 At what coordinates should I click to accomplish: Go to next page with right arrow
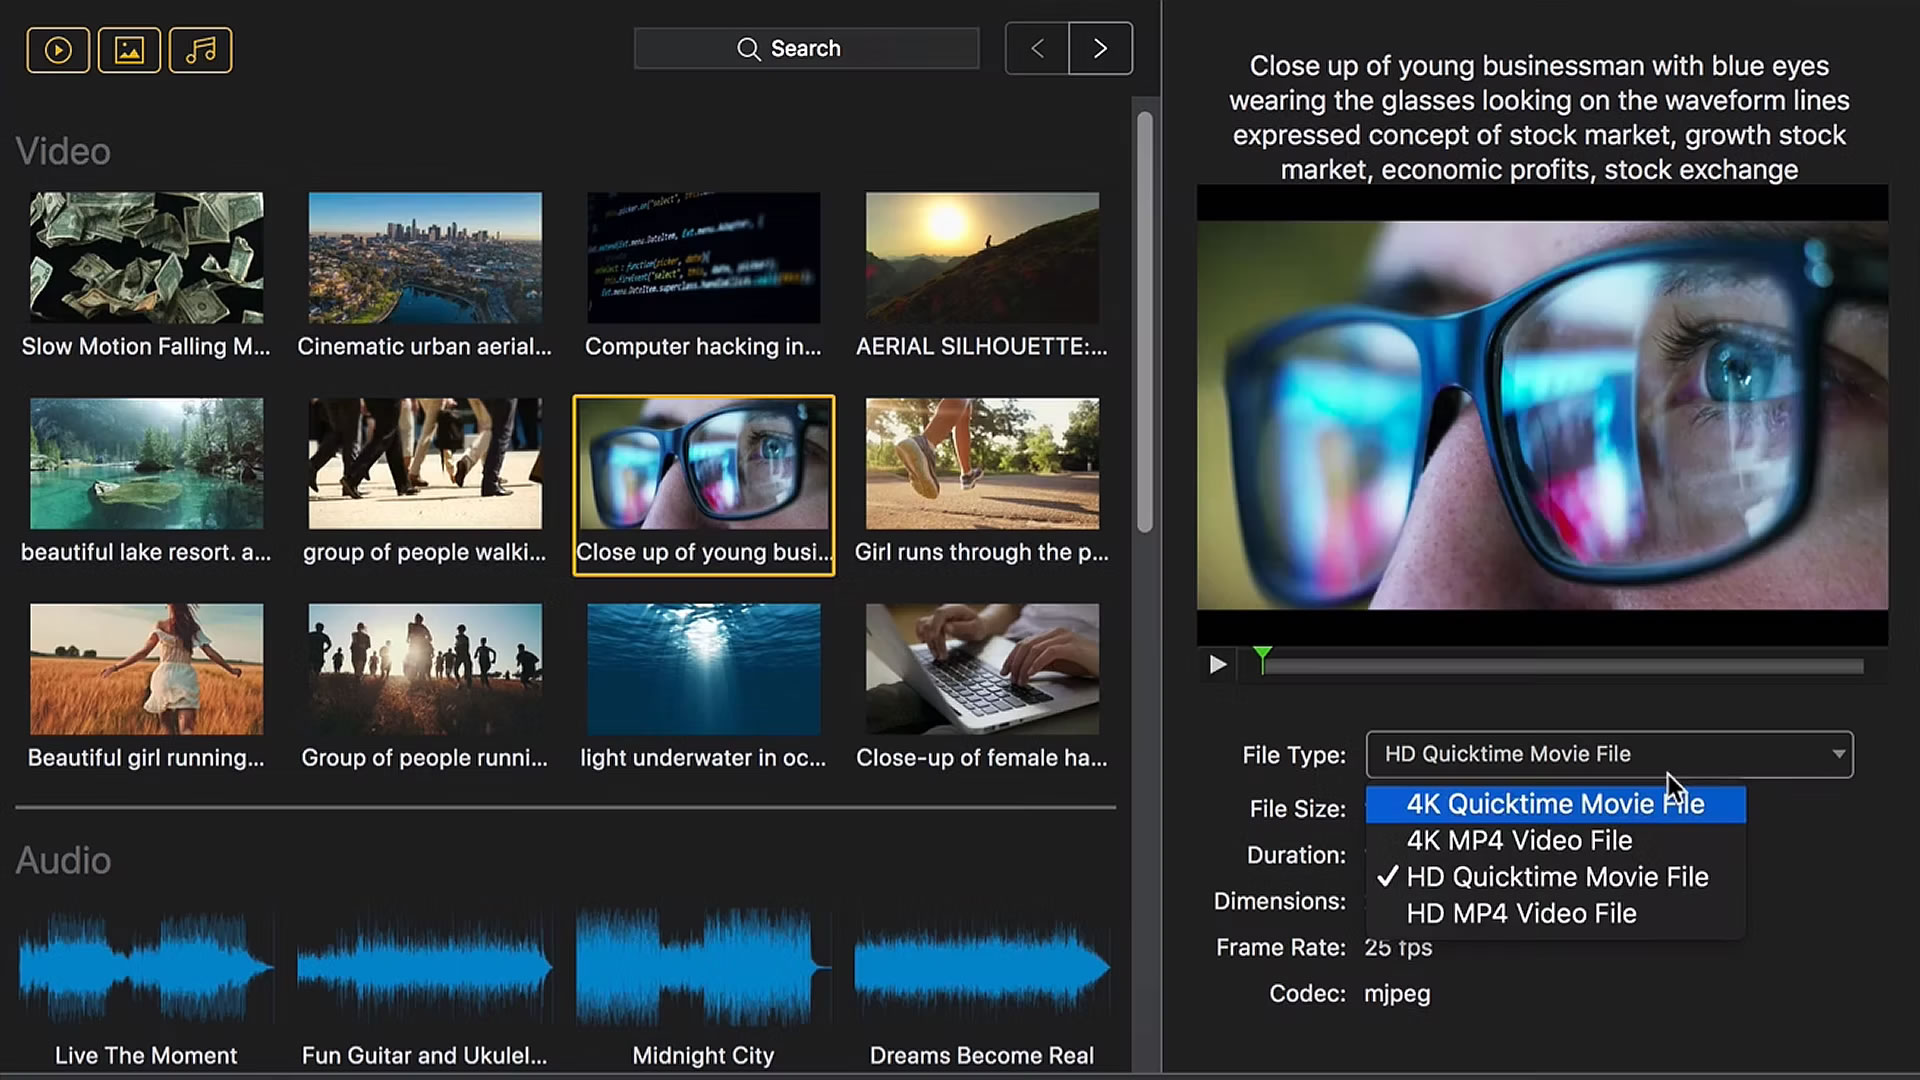(1100, 48)
